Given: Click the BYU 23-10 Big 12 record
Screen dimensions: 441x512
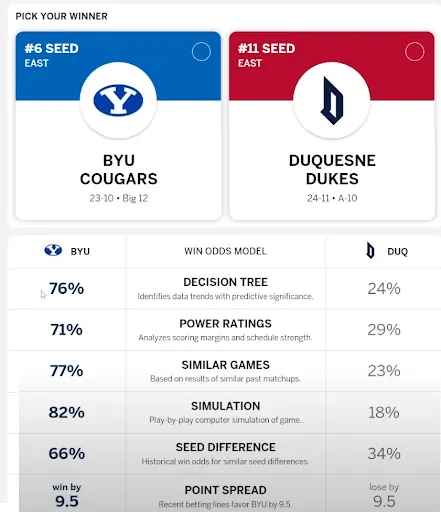Looking at the screenshot, I should point(119,198).
